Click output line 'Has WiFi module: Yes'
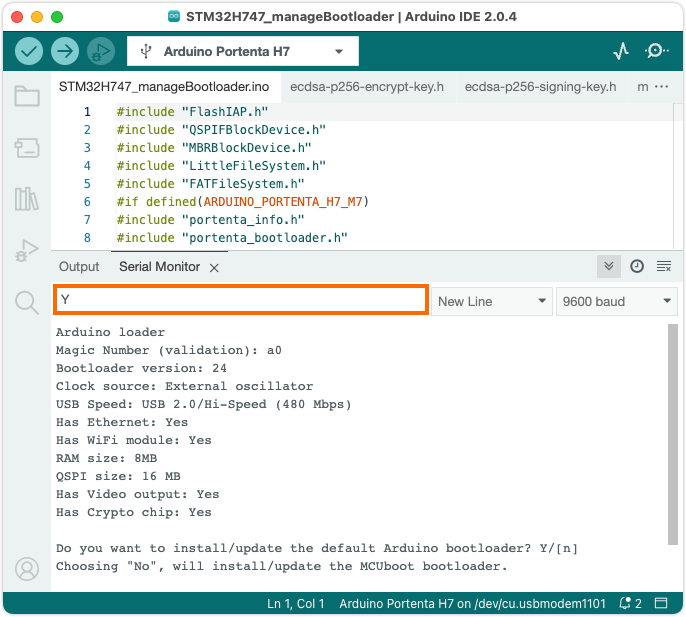 coord(133,440)
